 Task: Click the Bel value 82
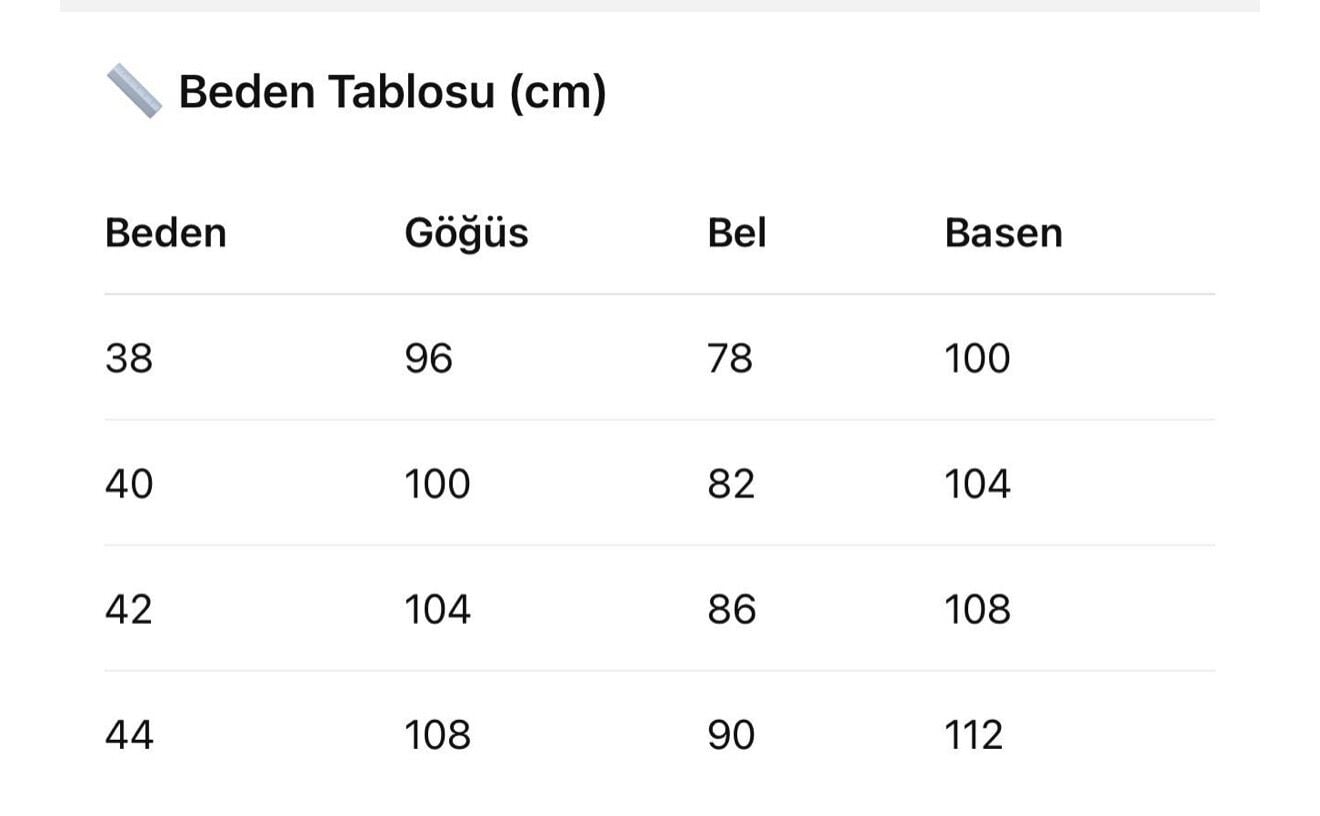731,484
